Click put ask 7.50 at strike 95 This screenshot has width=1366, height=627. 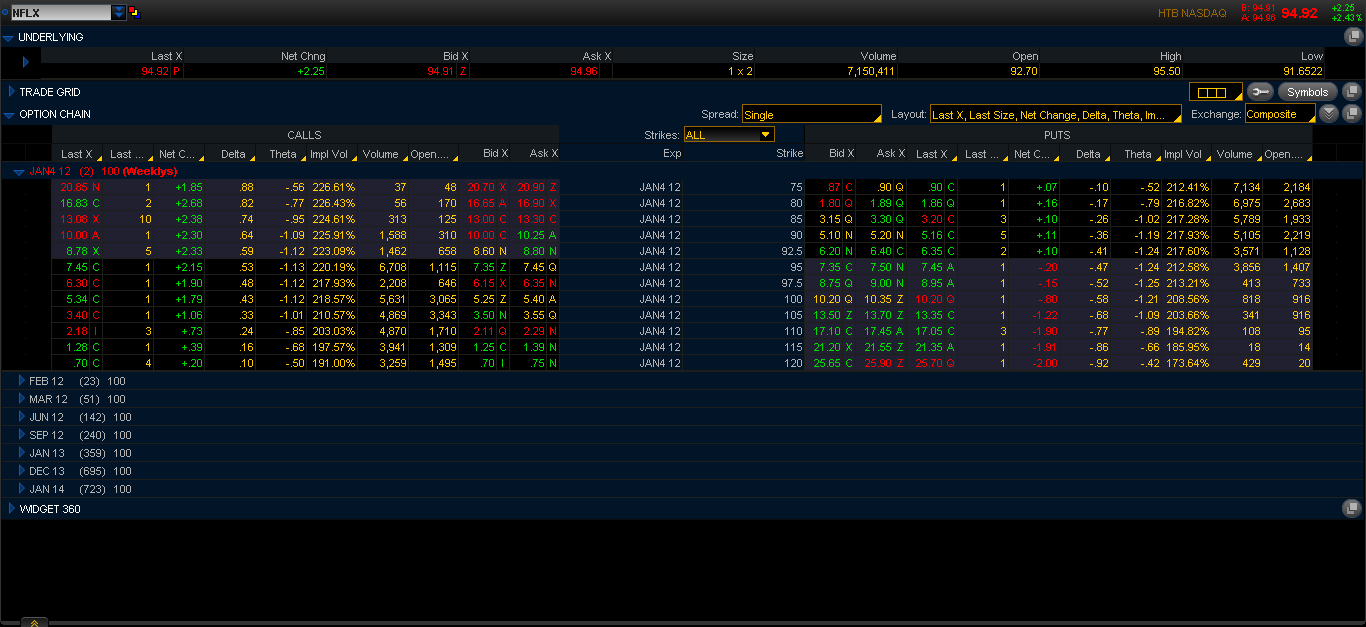click(881, 267)
